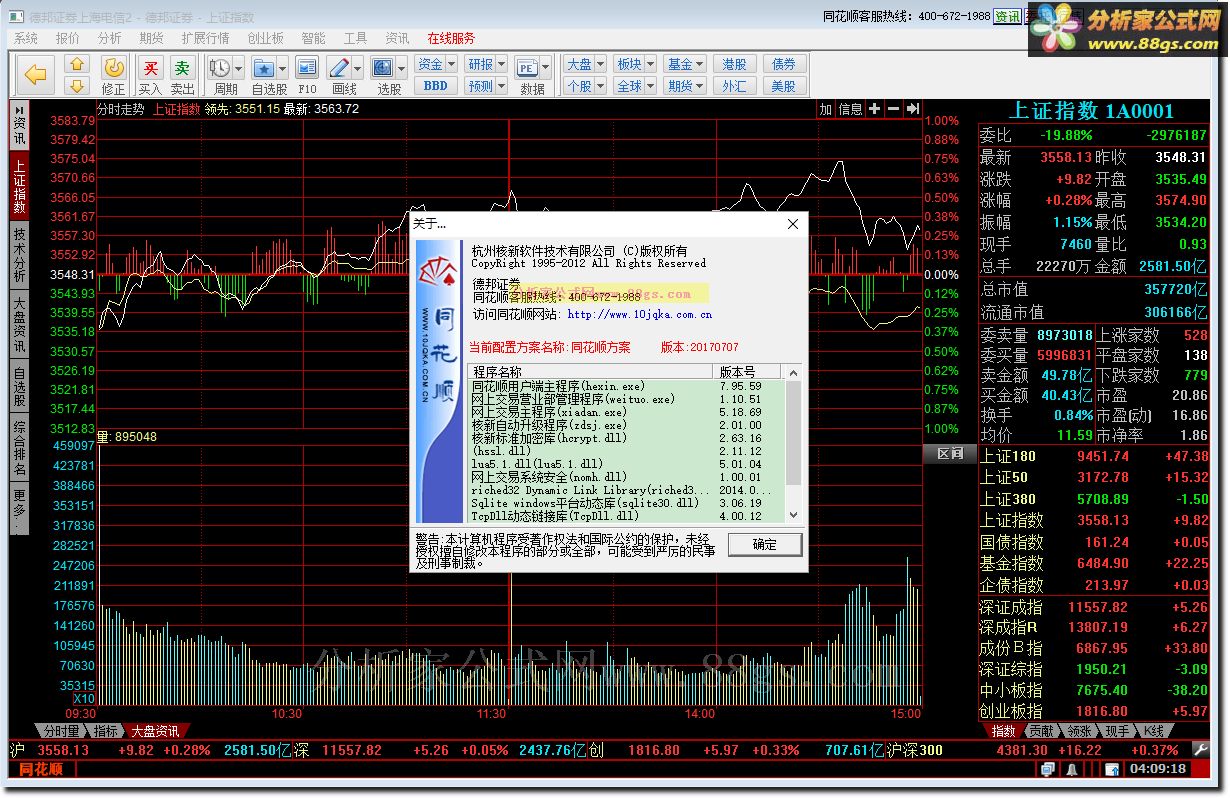Image resolution: width=1230 pixels, height=798 pixels.
Task: Click the sidebar collapse icon above 资讯
Action: coord(20,109)
